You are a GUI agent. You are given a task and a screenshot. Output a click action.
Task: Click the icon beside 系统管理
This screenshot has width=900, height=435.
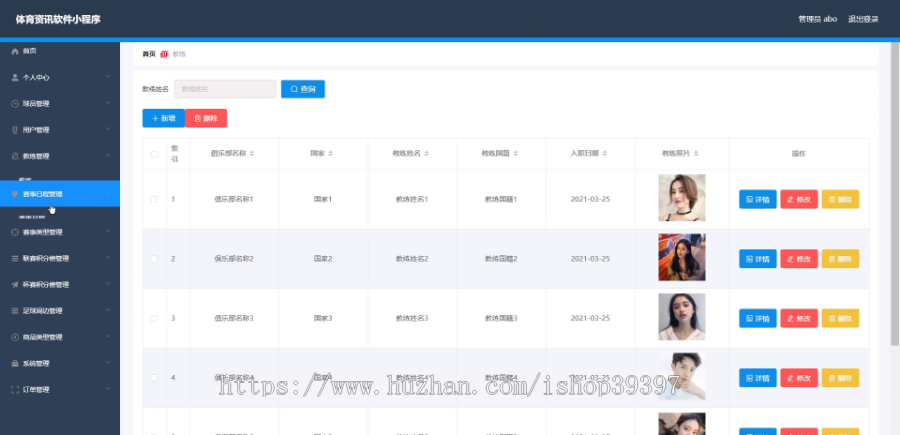[15, 364]
